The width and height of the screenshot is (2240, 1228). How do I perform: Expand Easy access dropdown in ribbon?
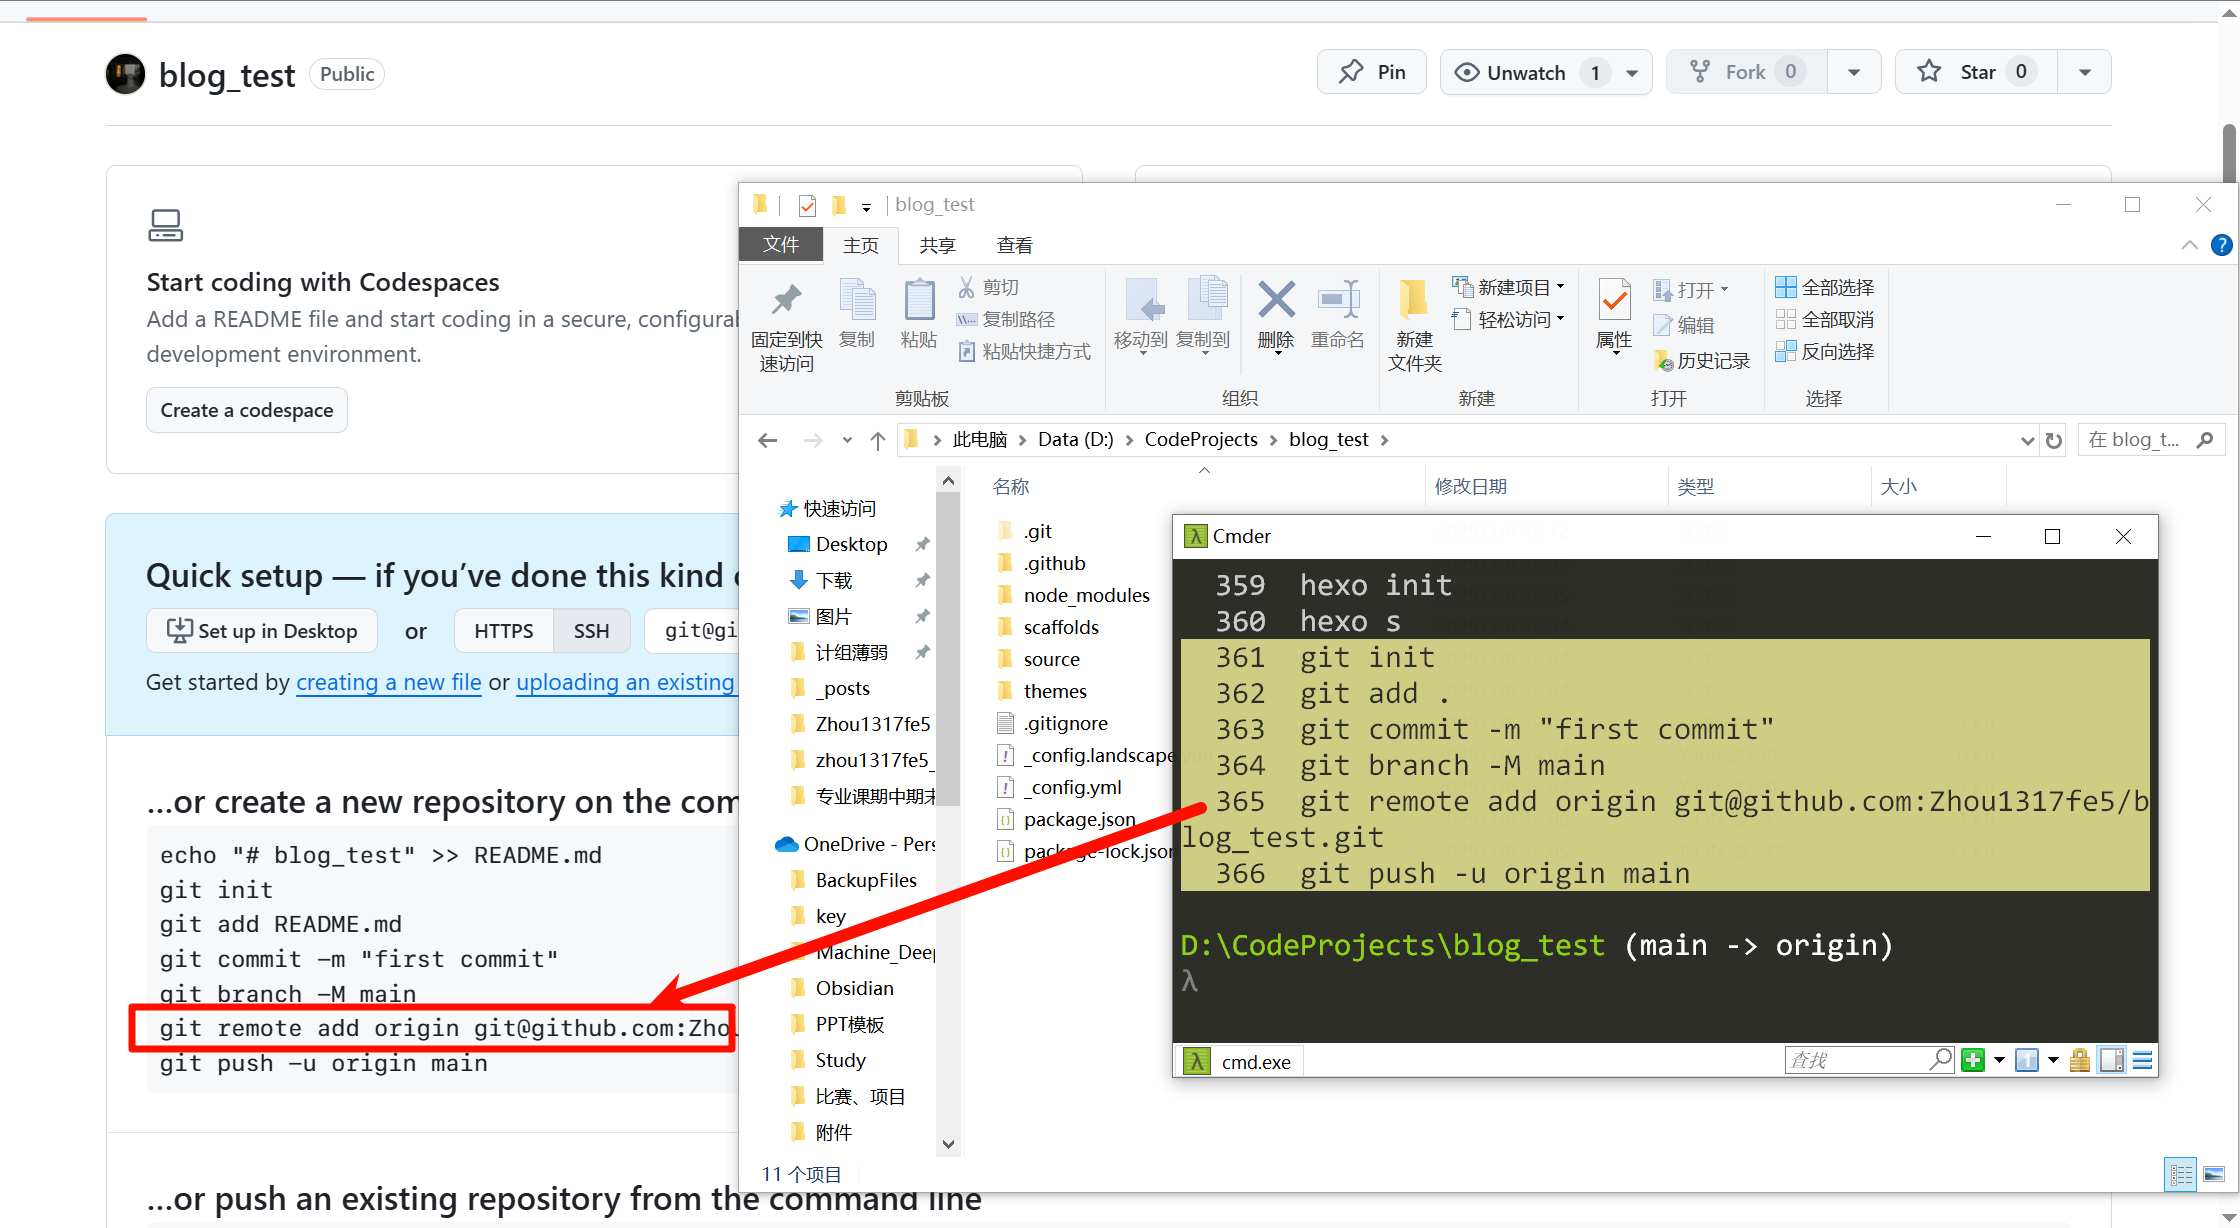[1560, 319]
